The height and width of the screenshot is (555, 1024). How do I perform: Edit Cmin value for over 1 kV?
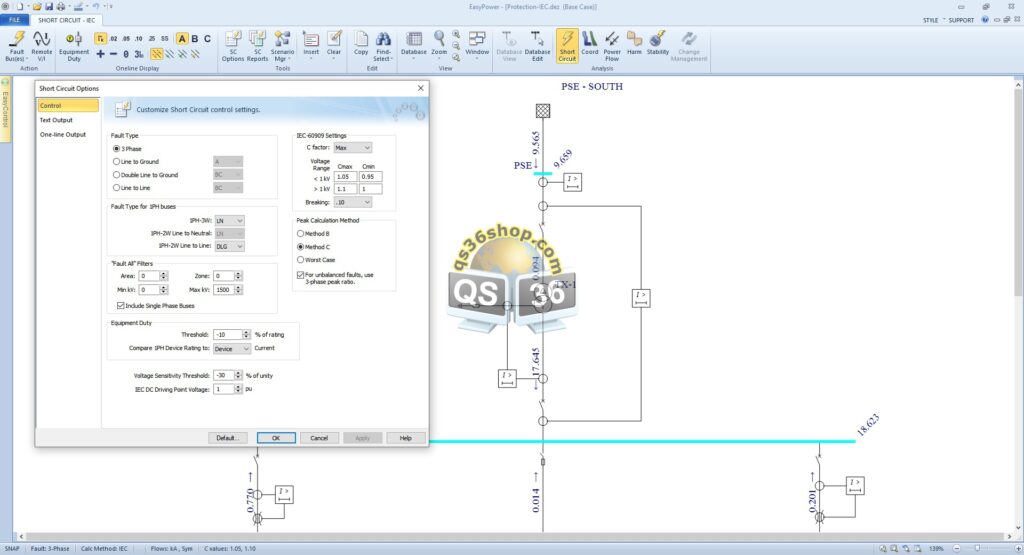click(370, 189)
